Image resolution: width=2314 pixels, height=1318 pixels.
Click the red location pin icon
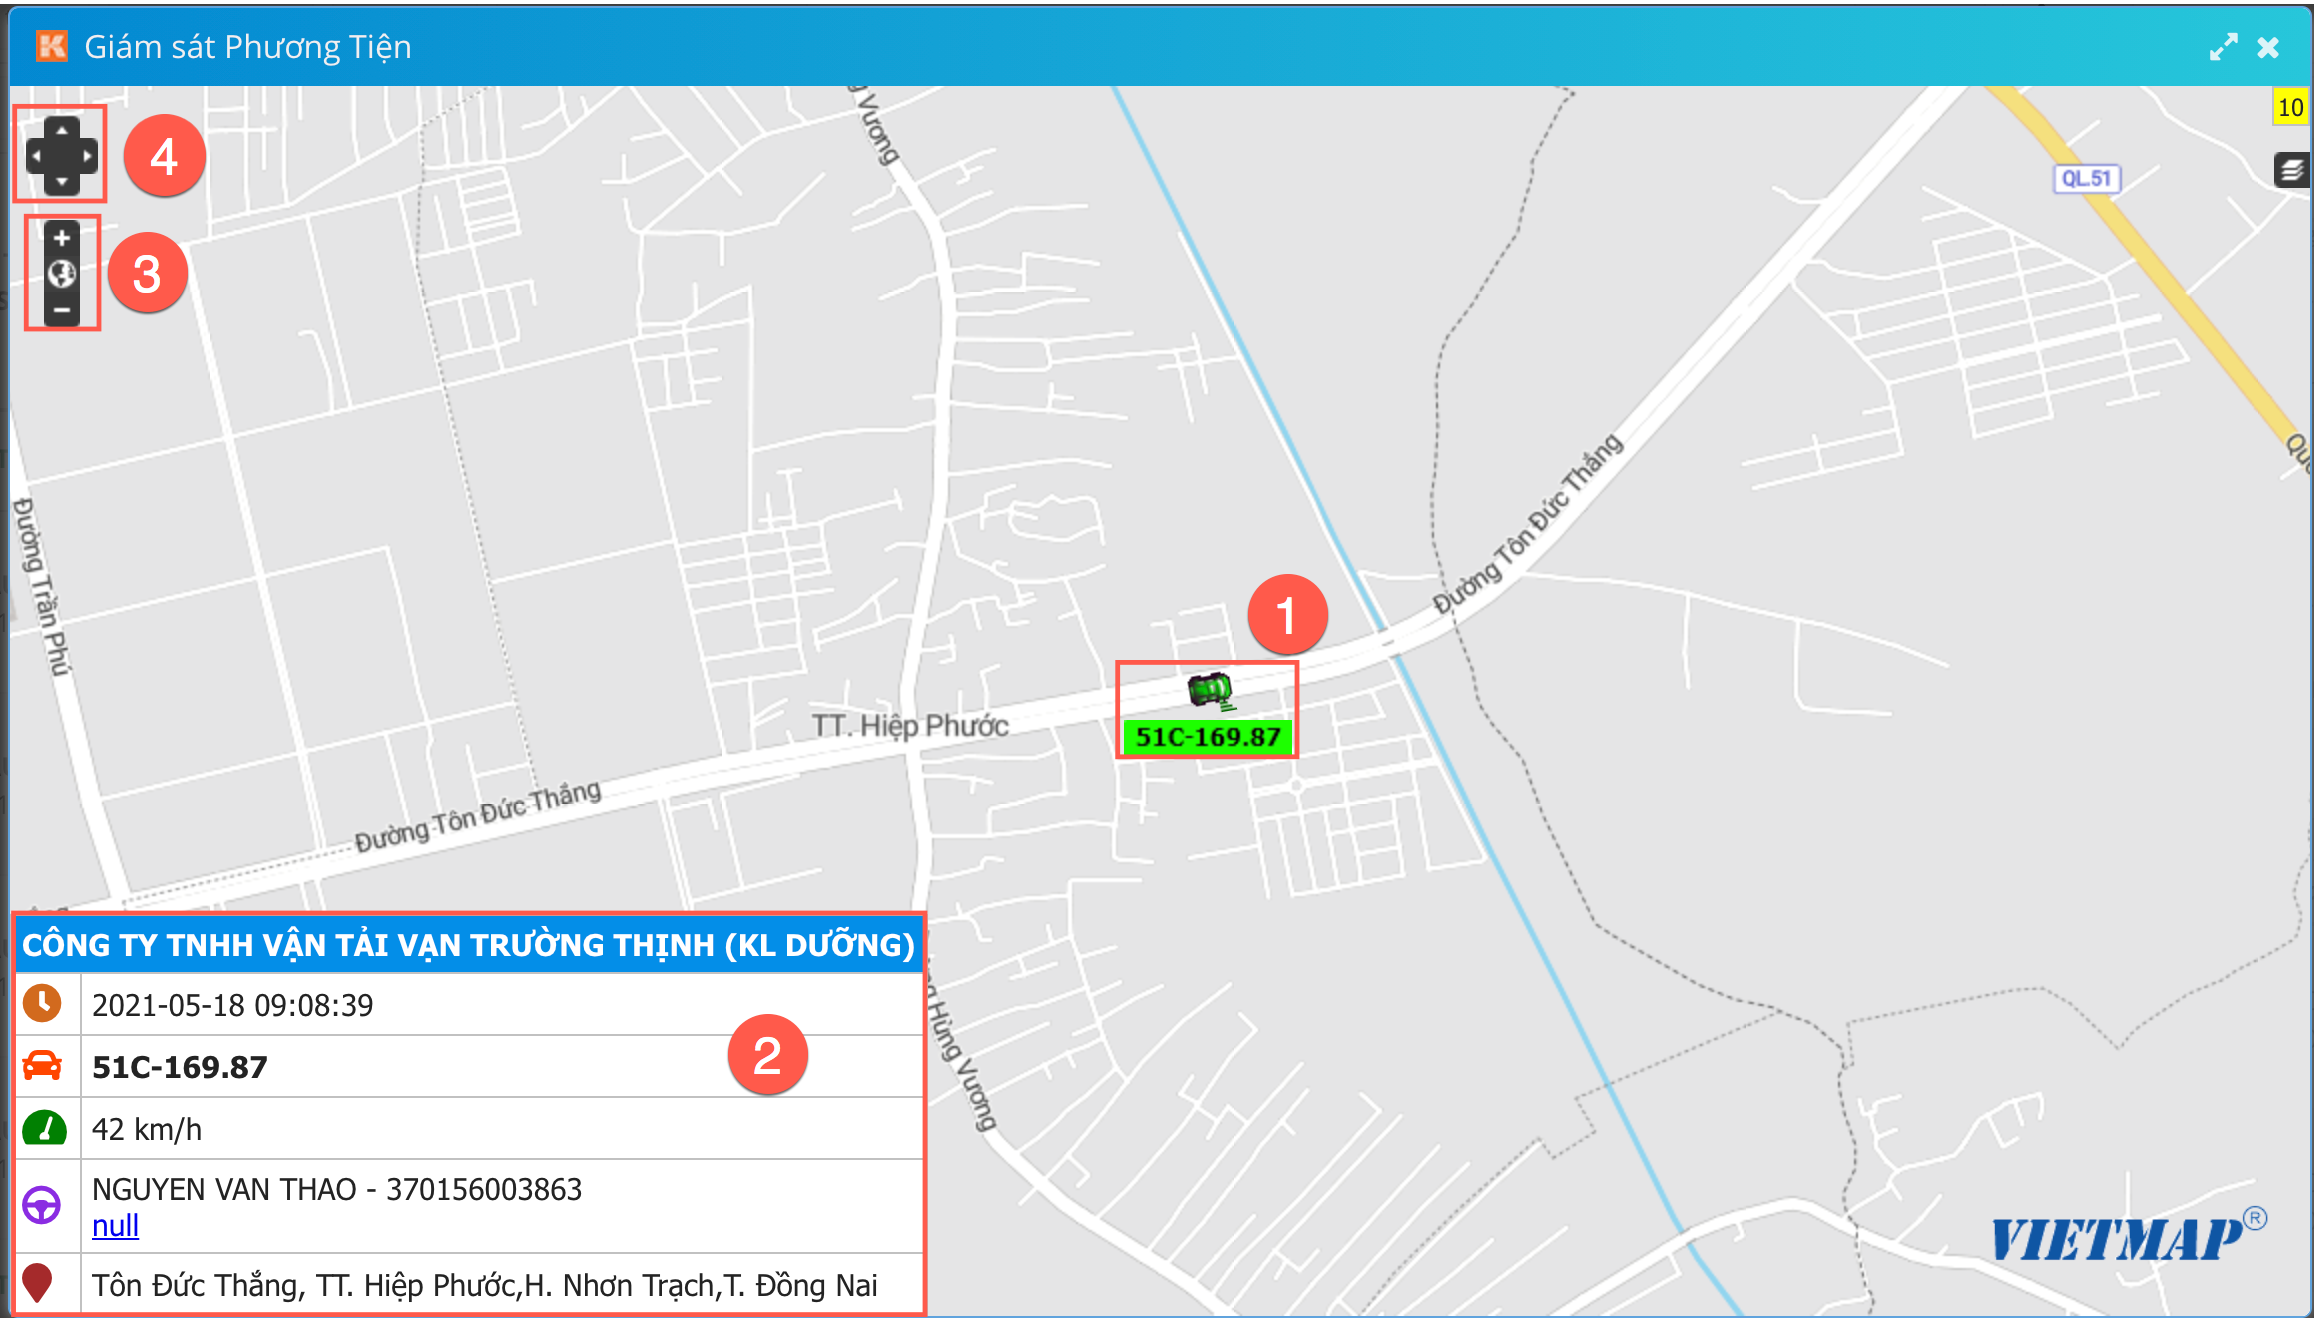(x=38, y=1283)
